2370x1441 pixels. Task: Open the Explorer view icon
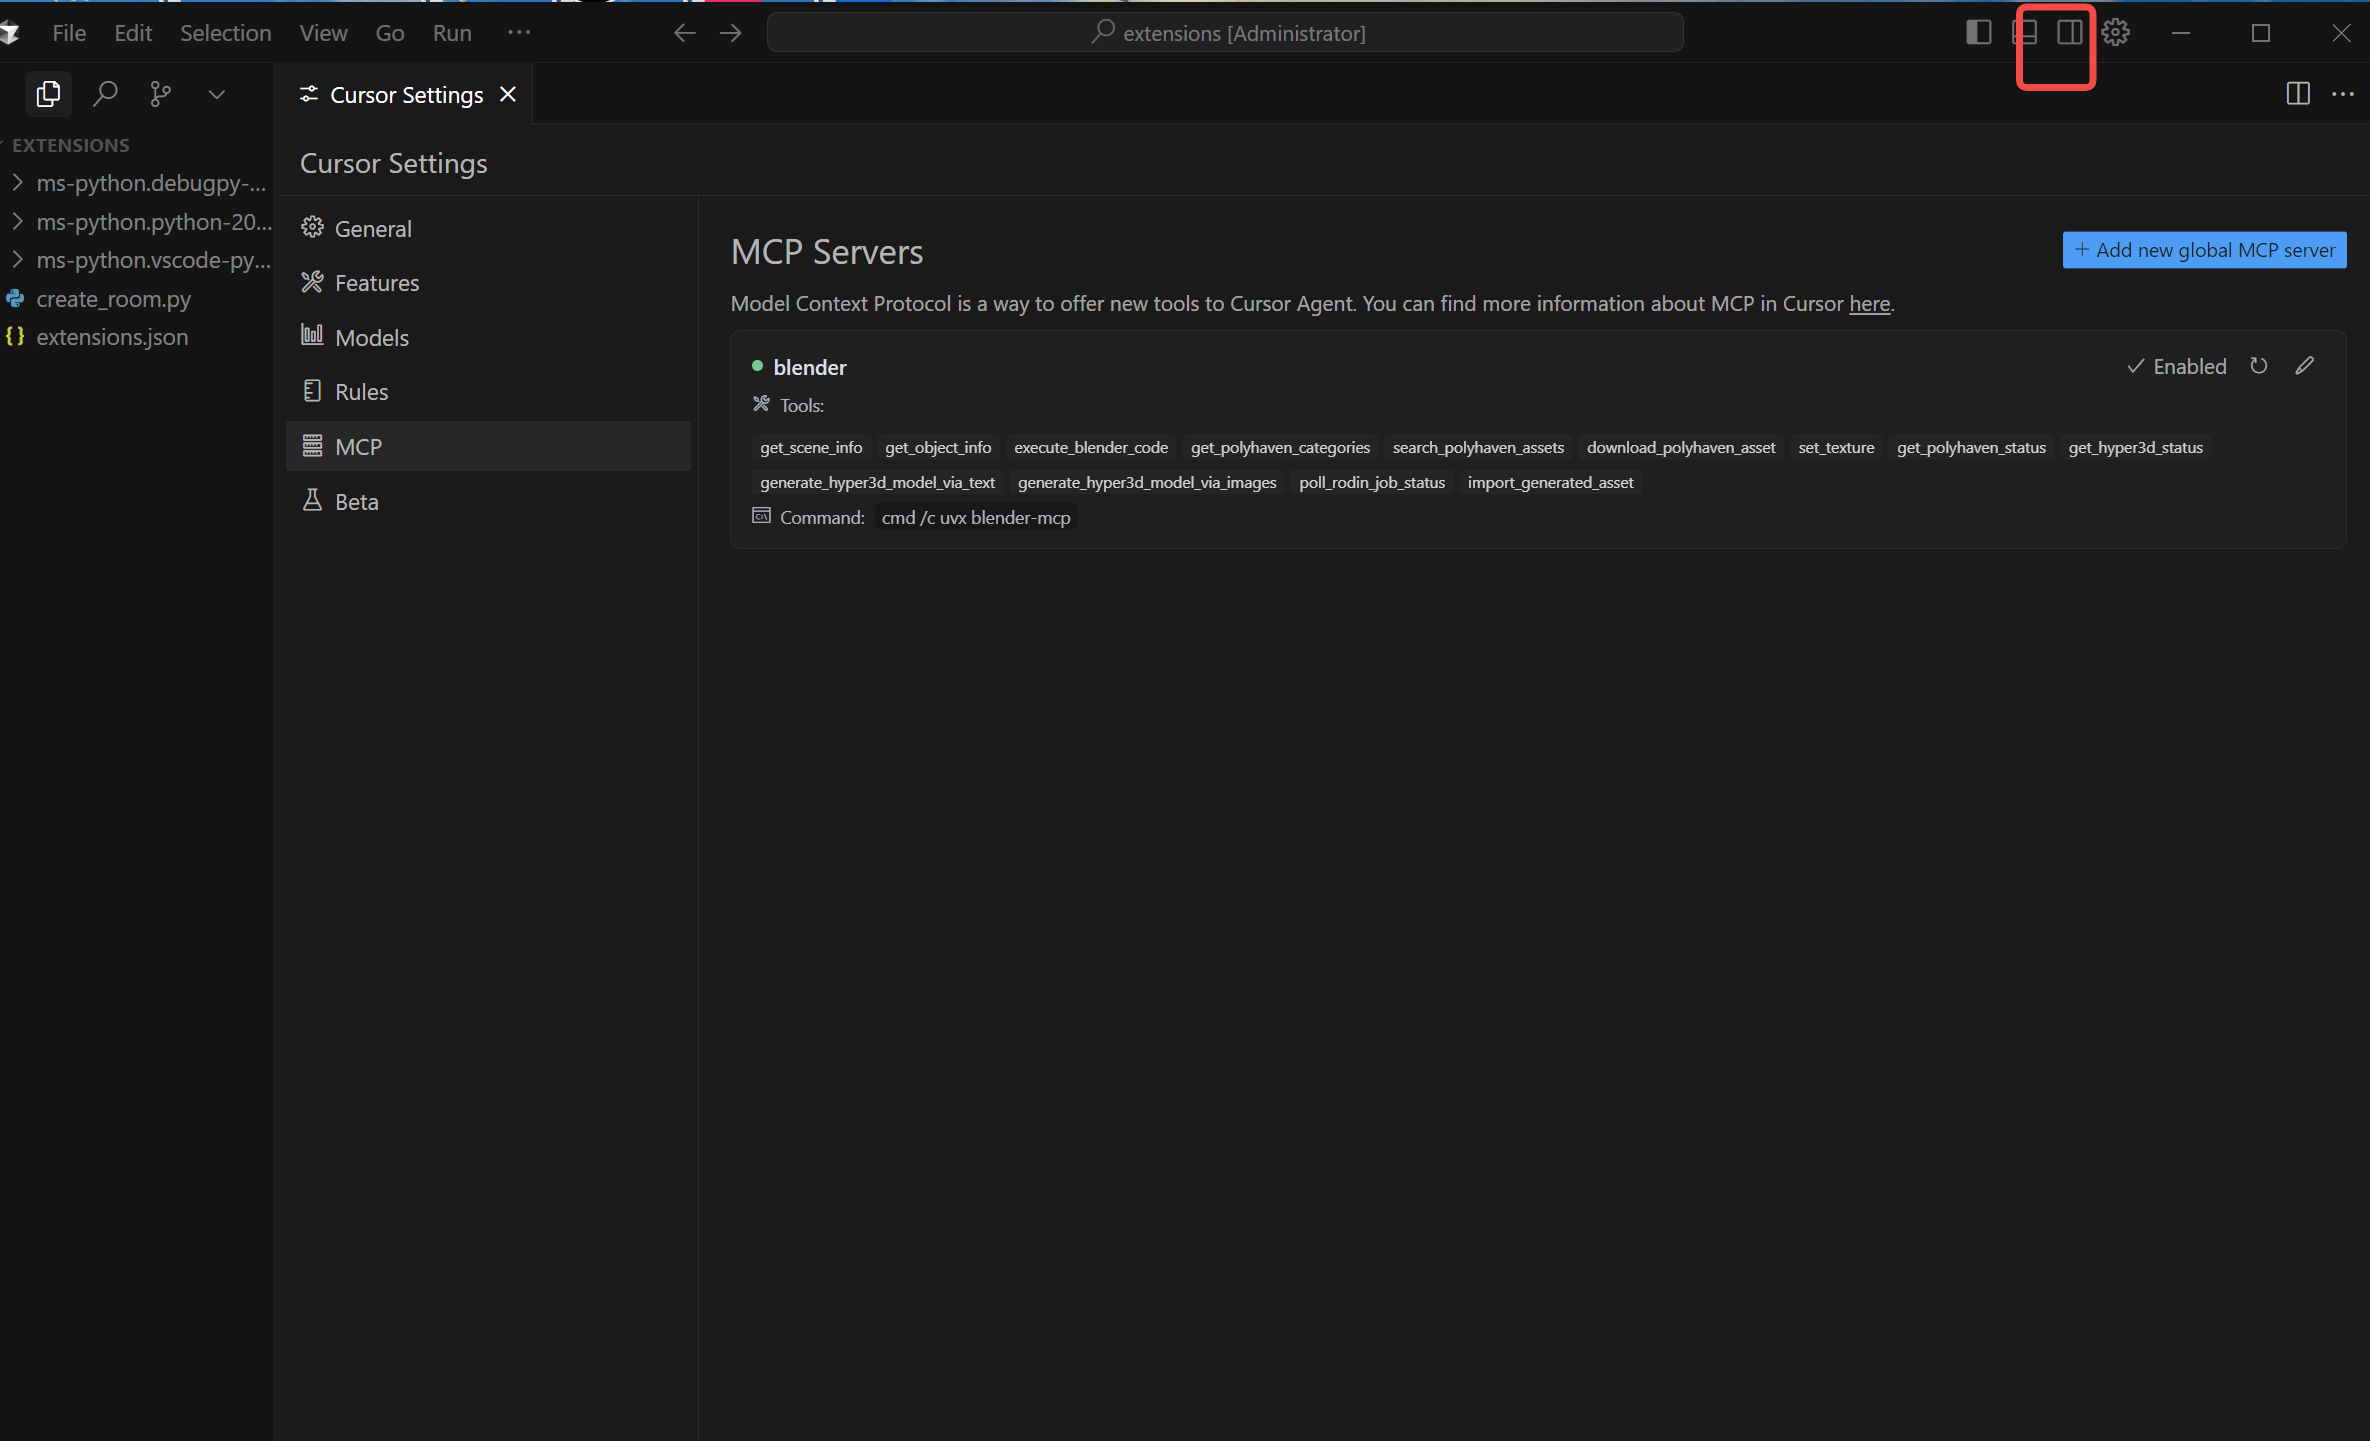pos(47,94)
